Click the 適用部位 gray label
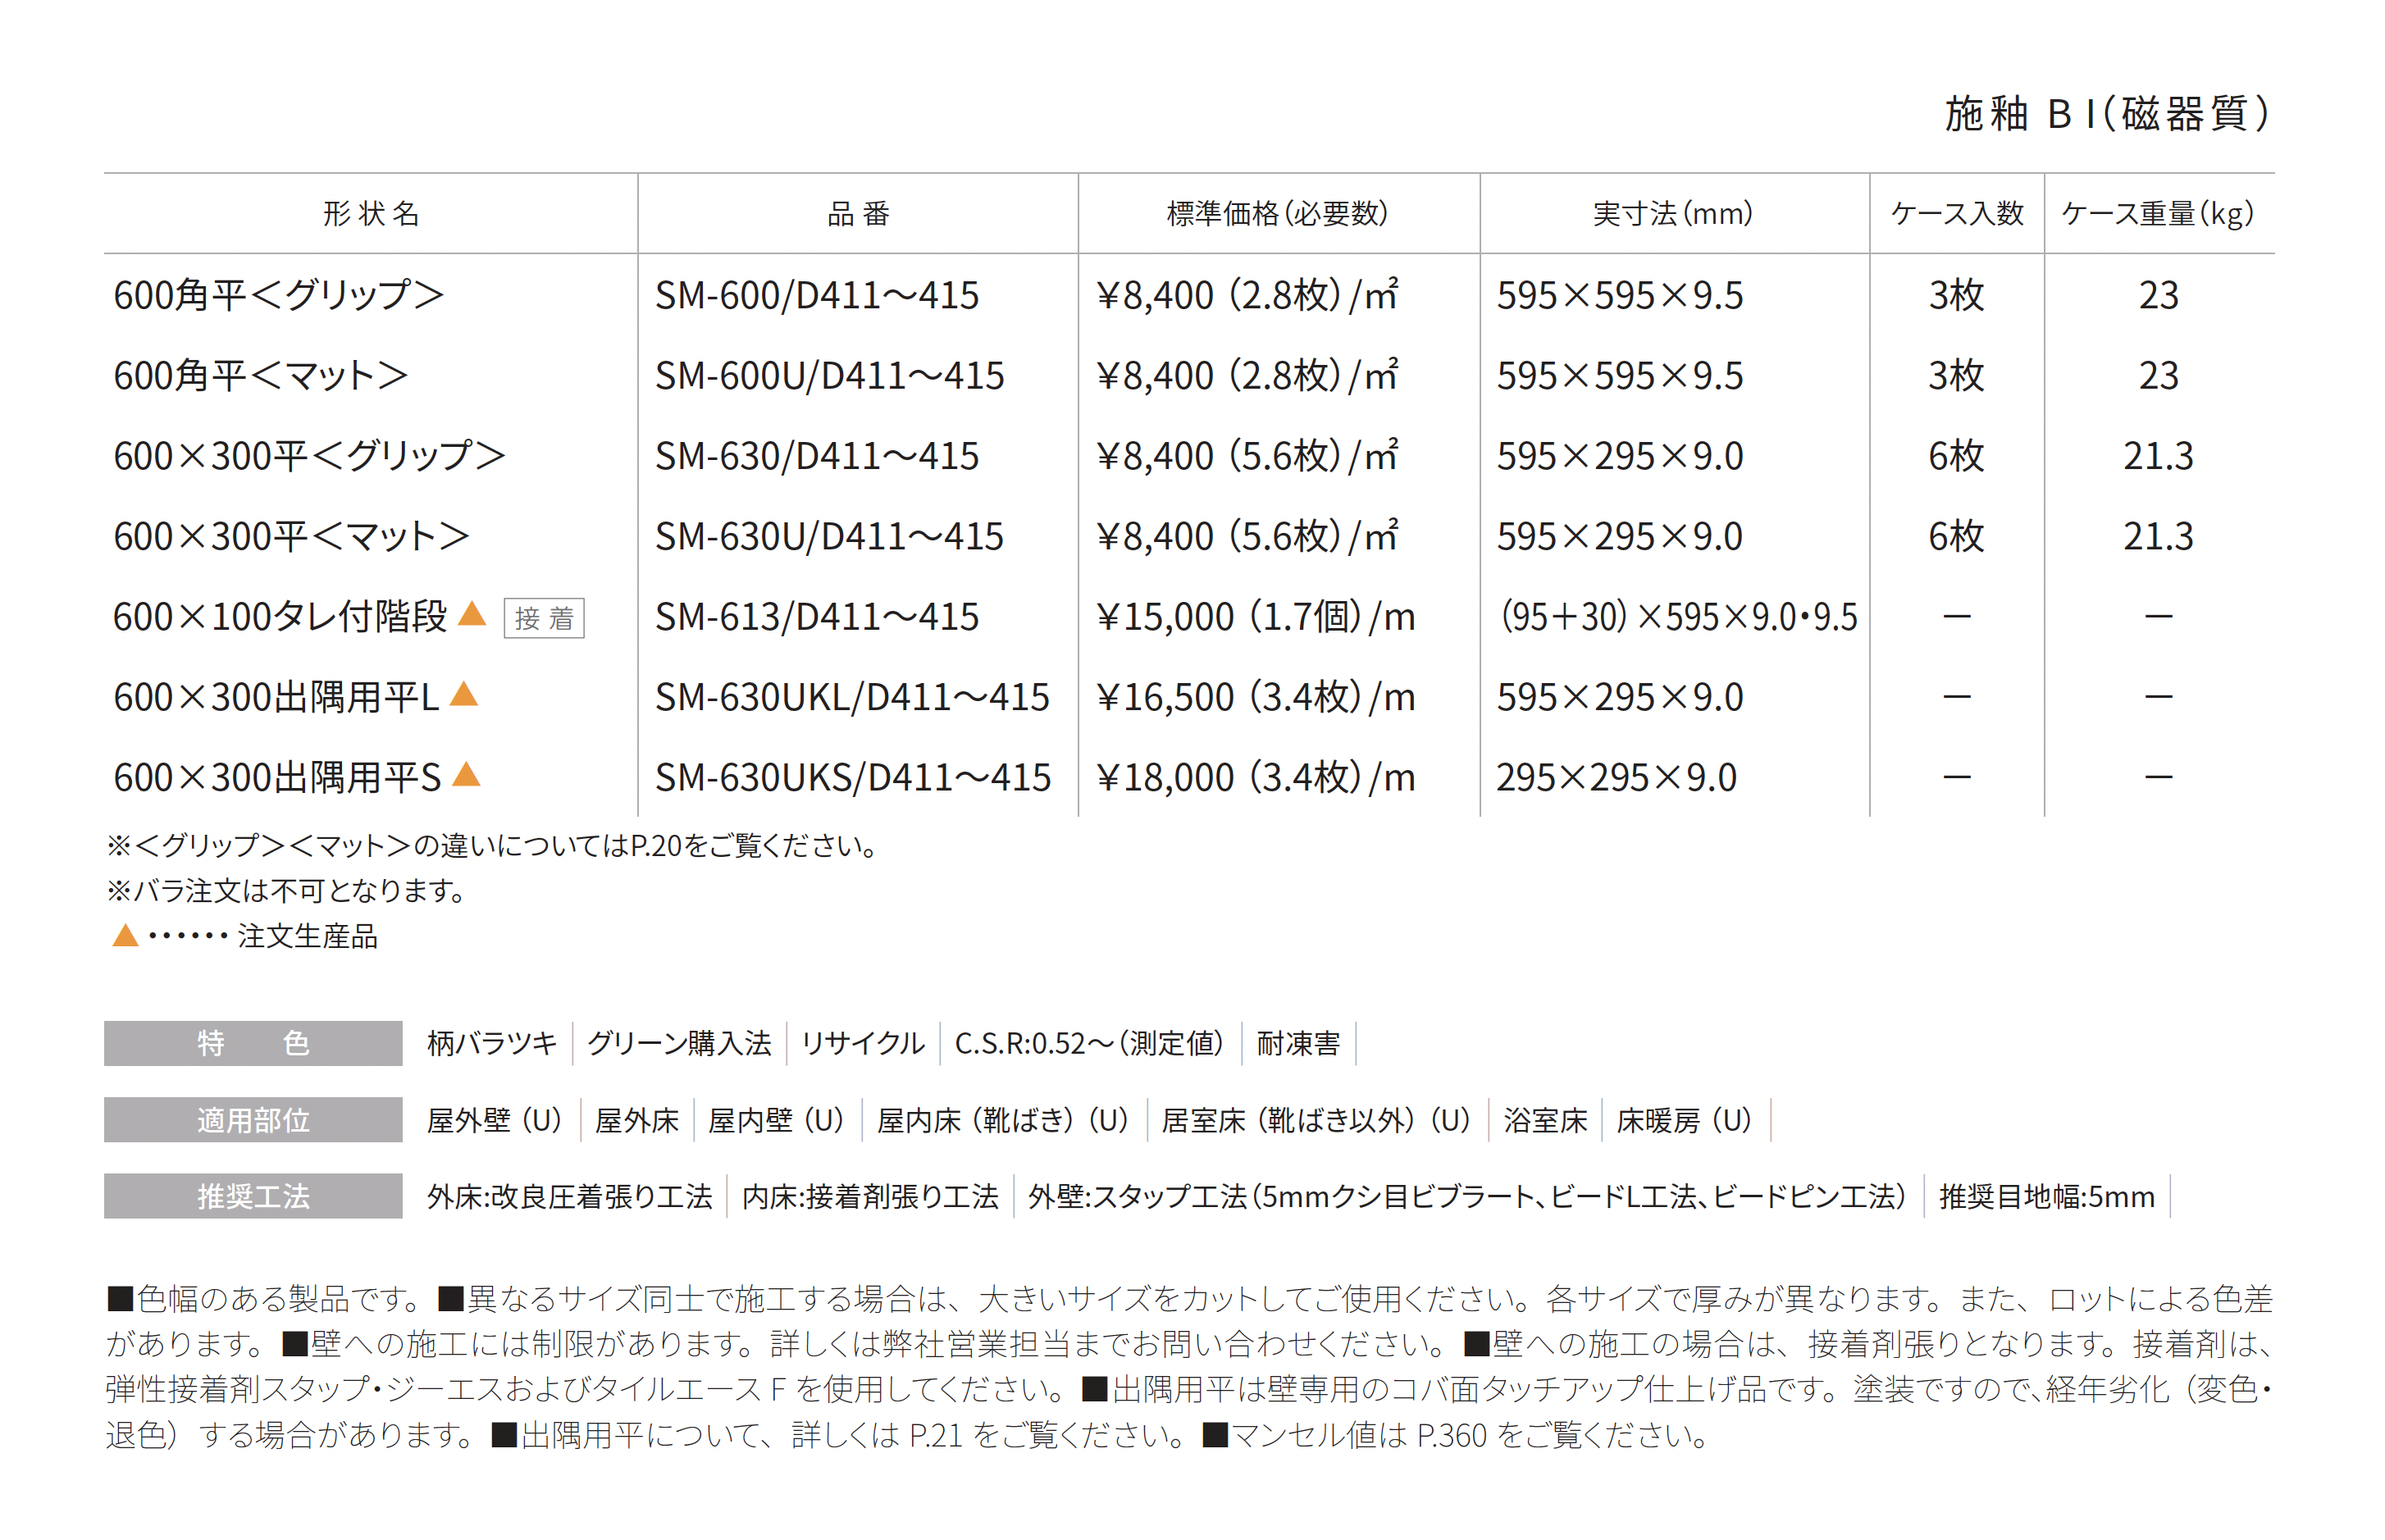Viewport: 2385px width, 1540px height. pos(253,1120)
